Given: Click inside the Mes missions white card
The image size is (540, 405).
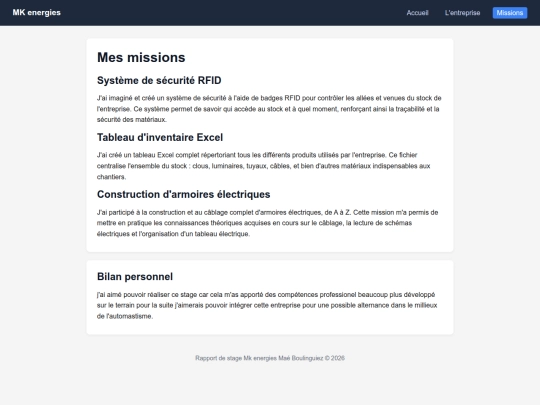Looking at the screenshot, I should [x=270, y=145].
